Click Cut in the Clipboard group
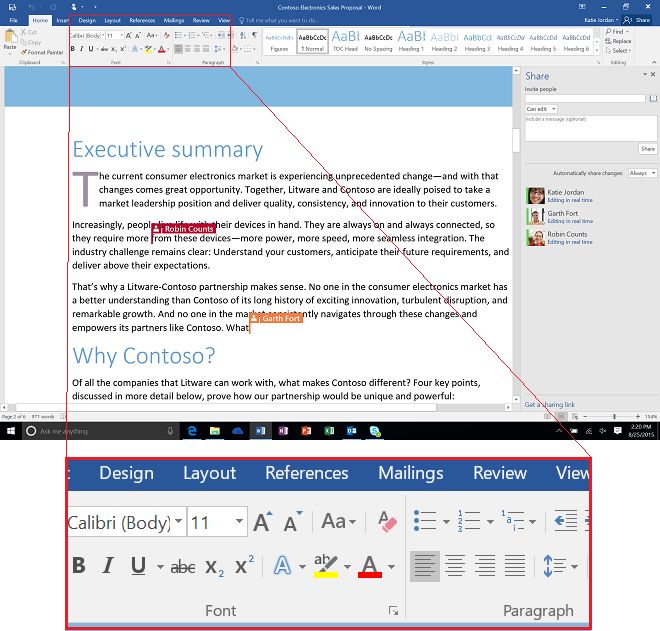Screen dimensions: 660x631 [29, 32]
